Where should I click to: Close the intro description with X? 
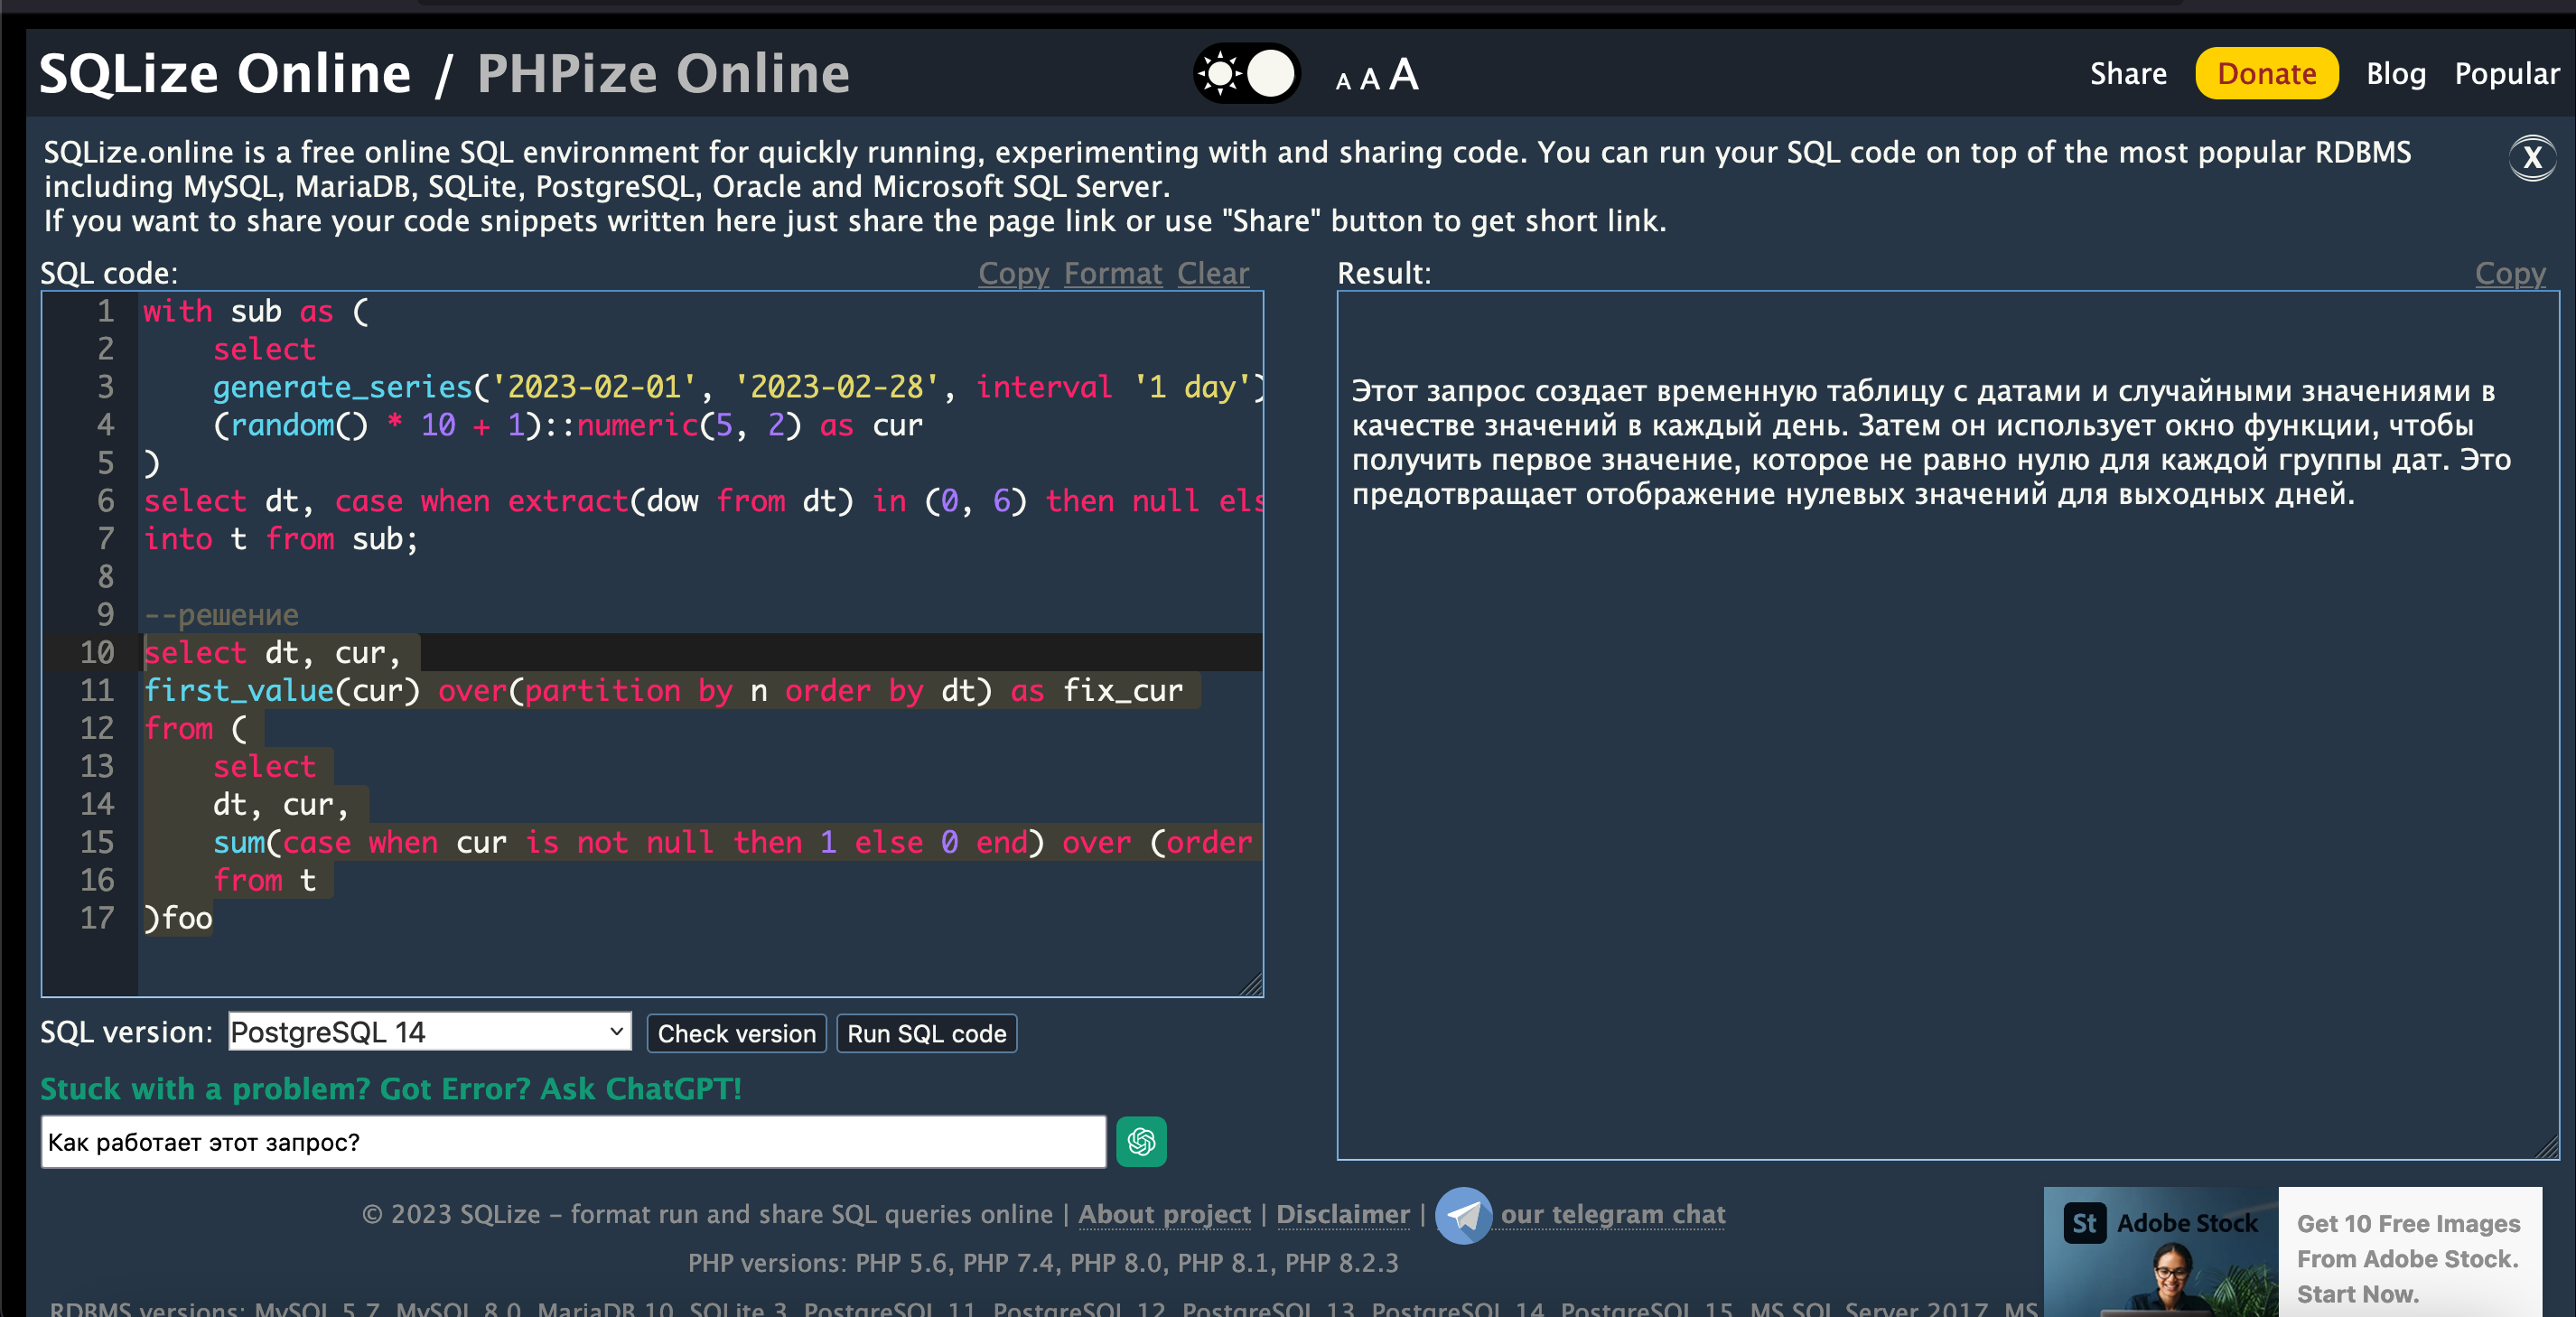(x=2531, y=157)
